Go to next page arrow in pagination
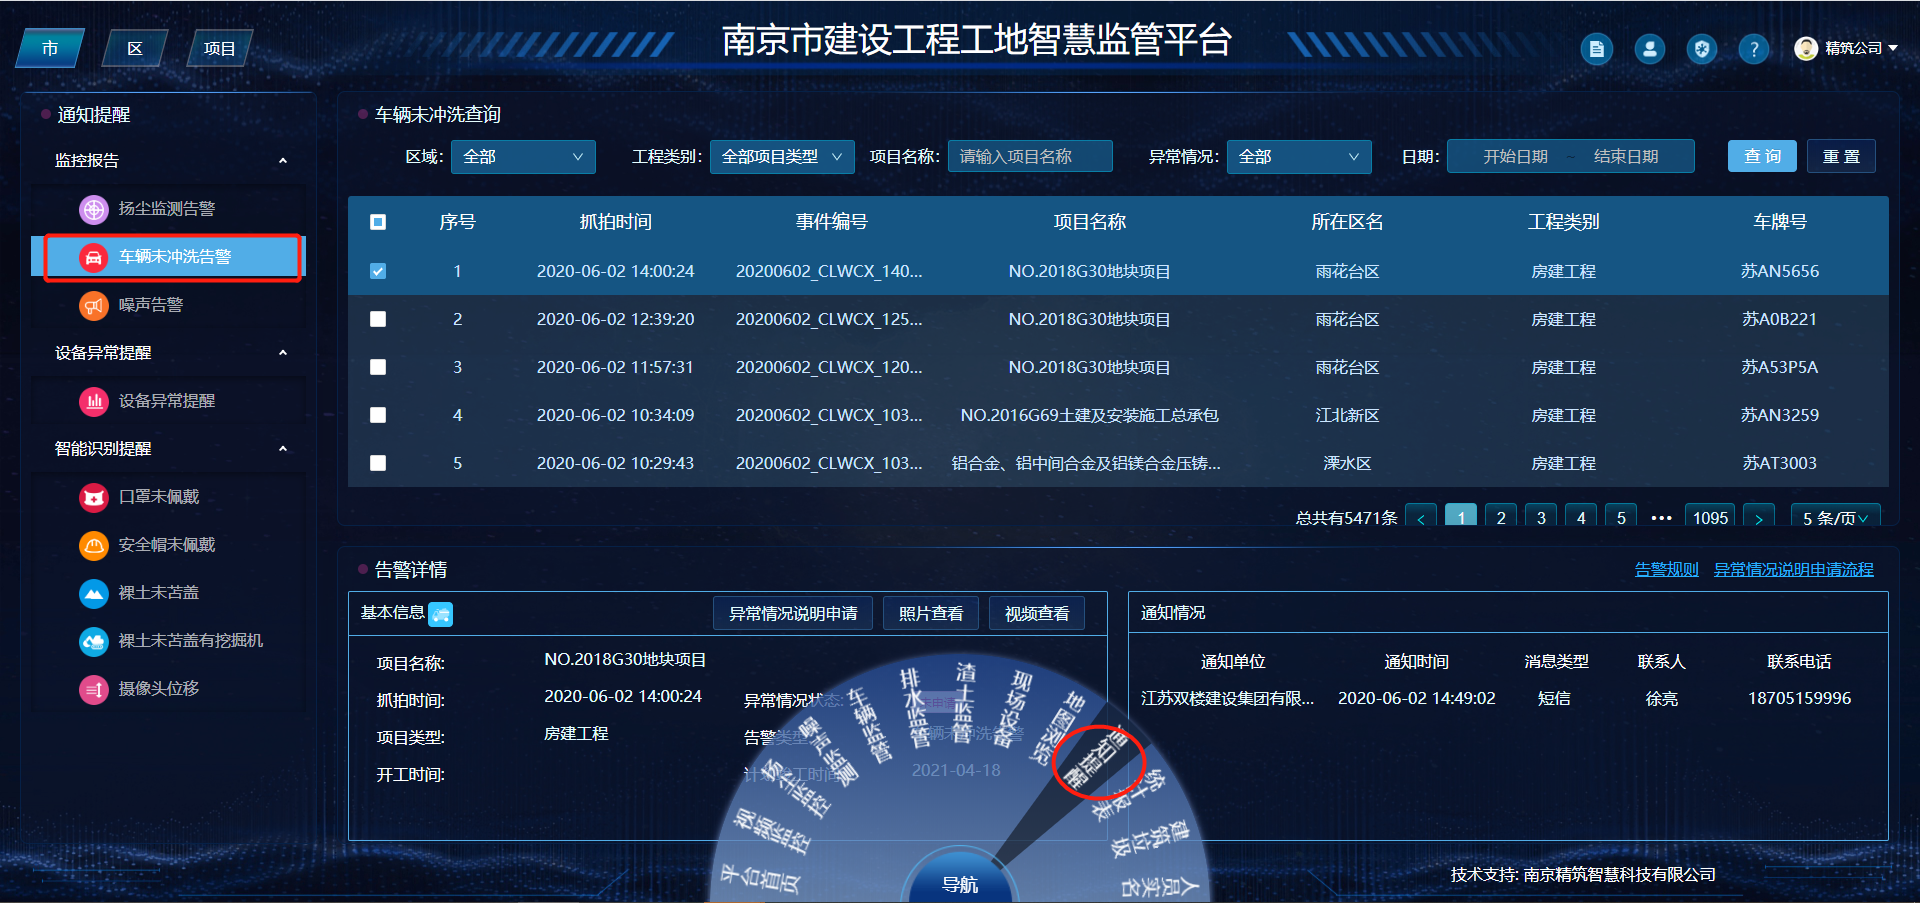 click(x=1759, y=517)
